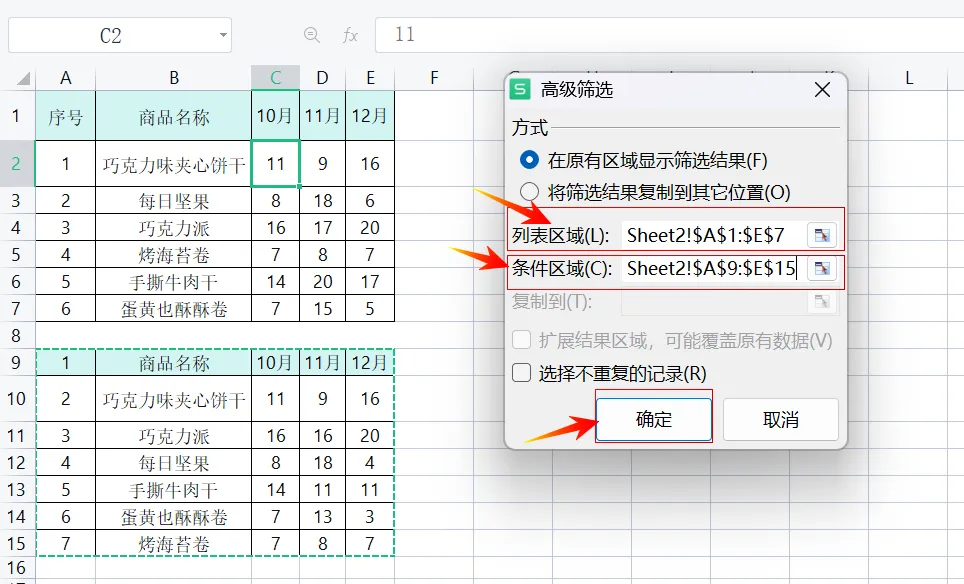Open the Name Box dropdown arrow

(x=223, y=35)
